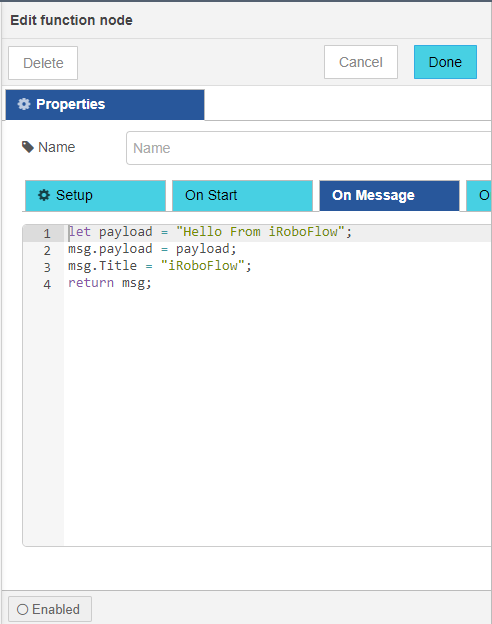
Task: Click the Setup tab gear icon
Action: pyautogui.click(x=44, y=195)
